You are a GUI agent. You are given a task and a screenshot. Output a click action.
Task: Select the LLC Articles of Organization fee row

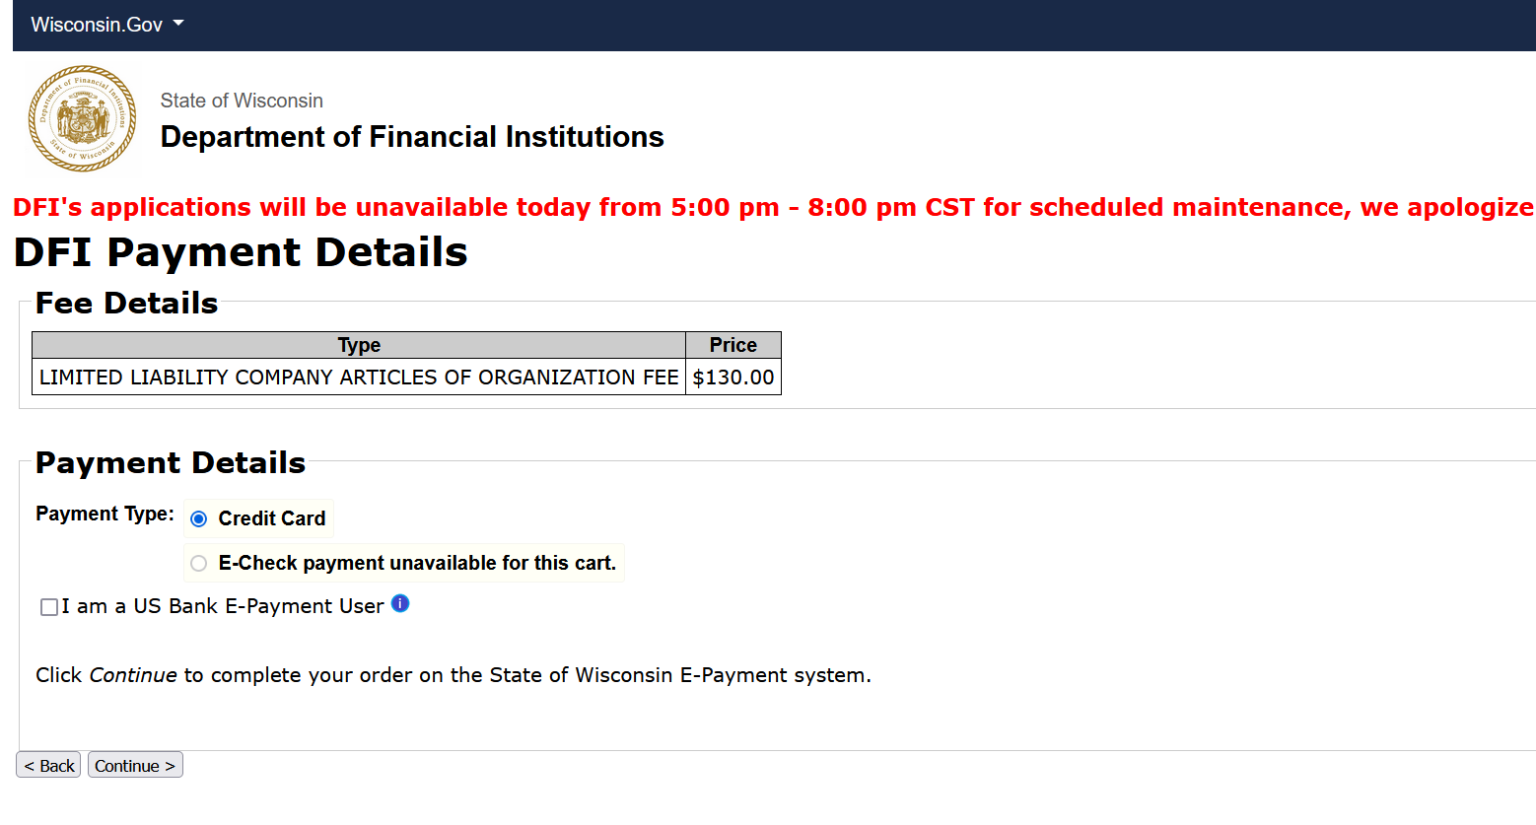pyautogui.click(x=358, y=378)
